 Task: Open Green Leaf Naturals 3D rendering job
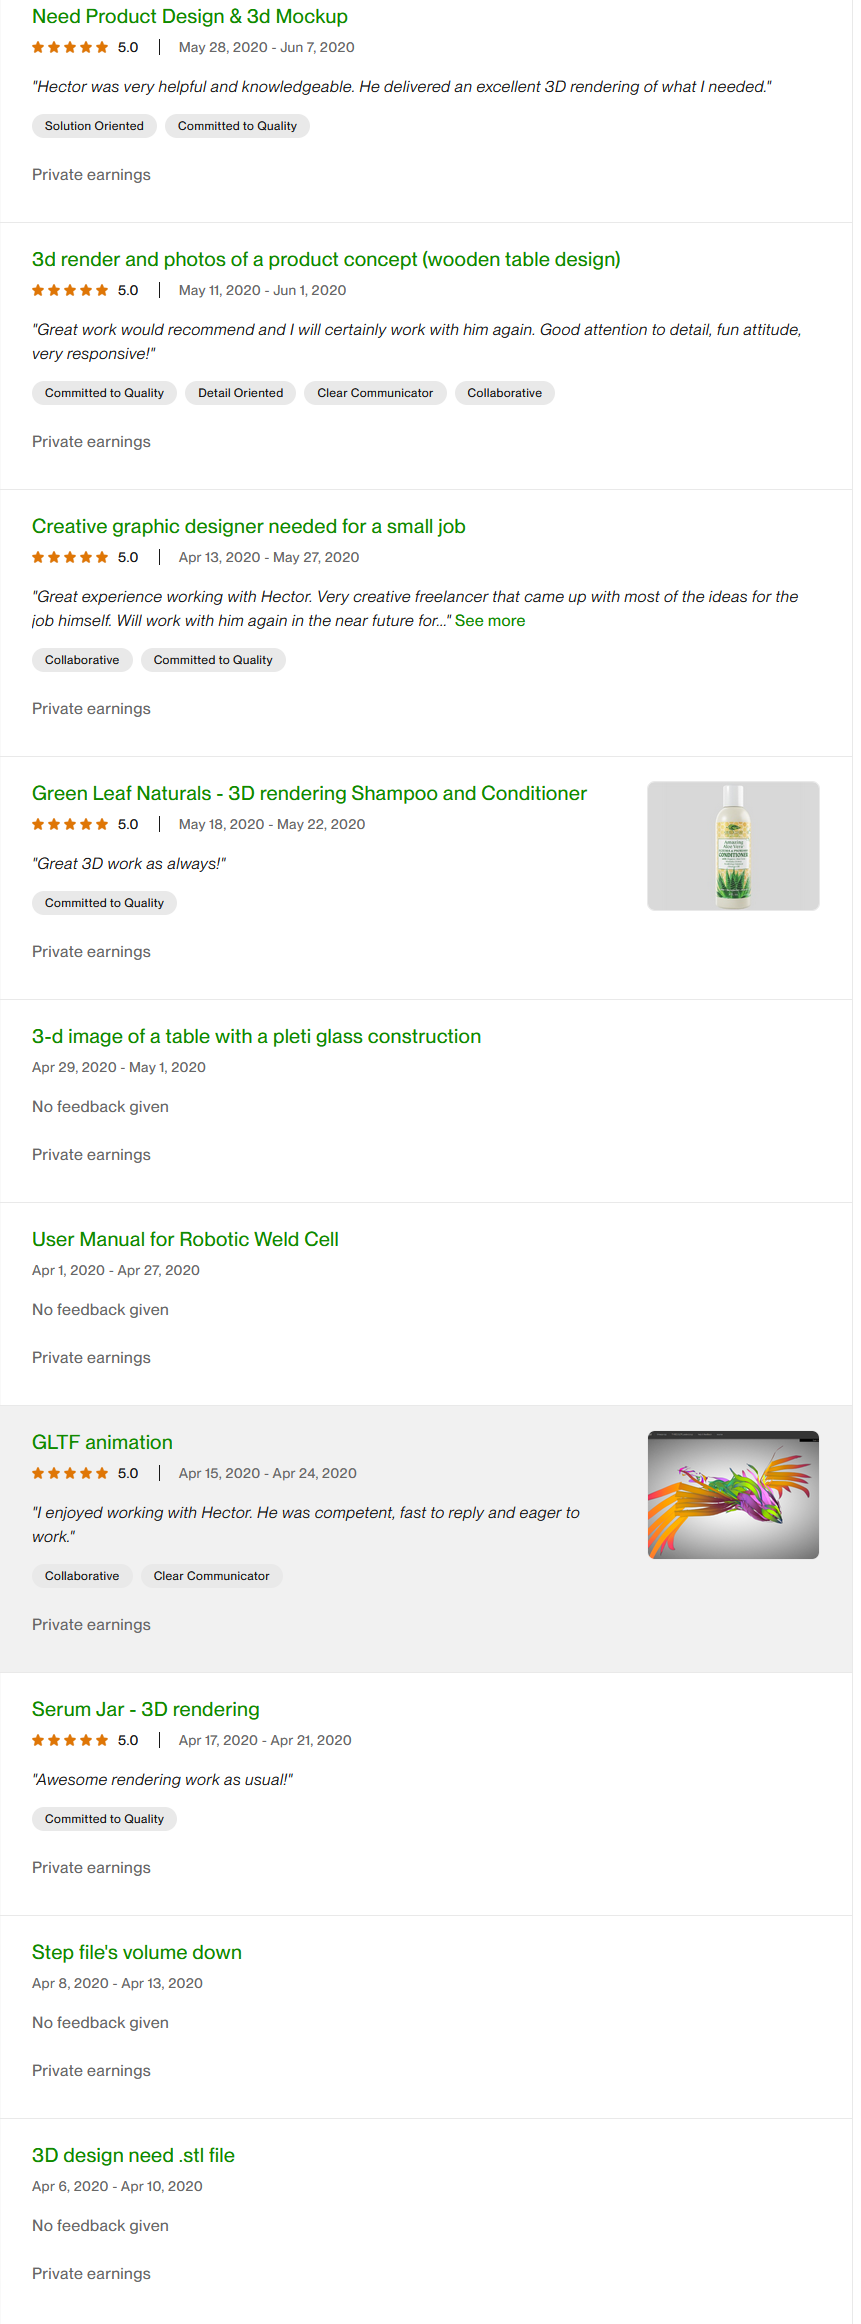pyautogui.click(x=309, y=794)
